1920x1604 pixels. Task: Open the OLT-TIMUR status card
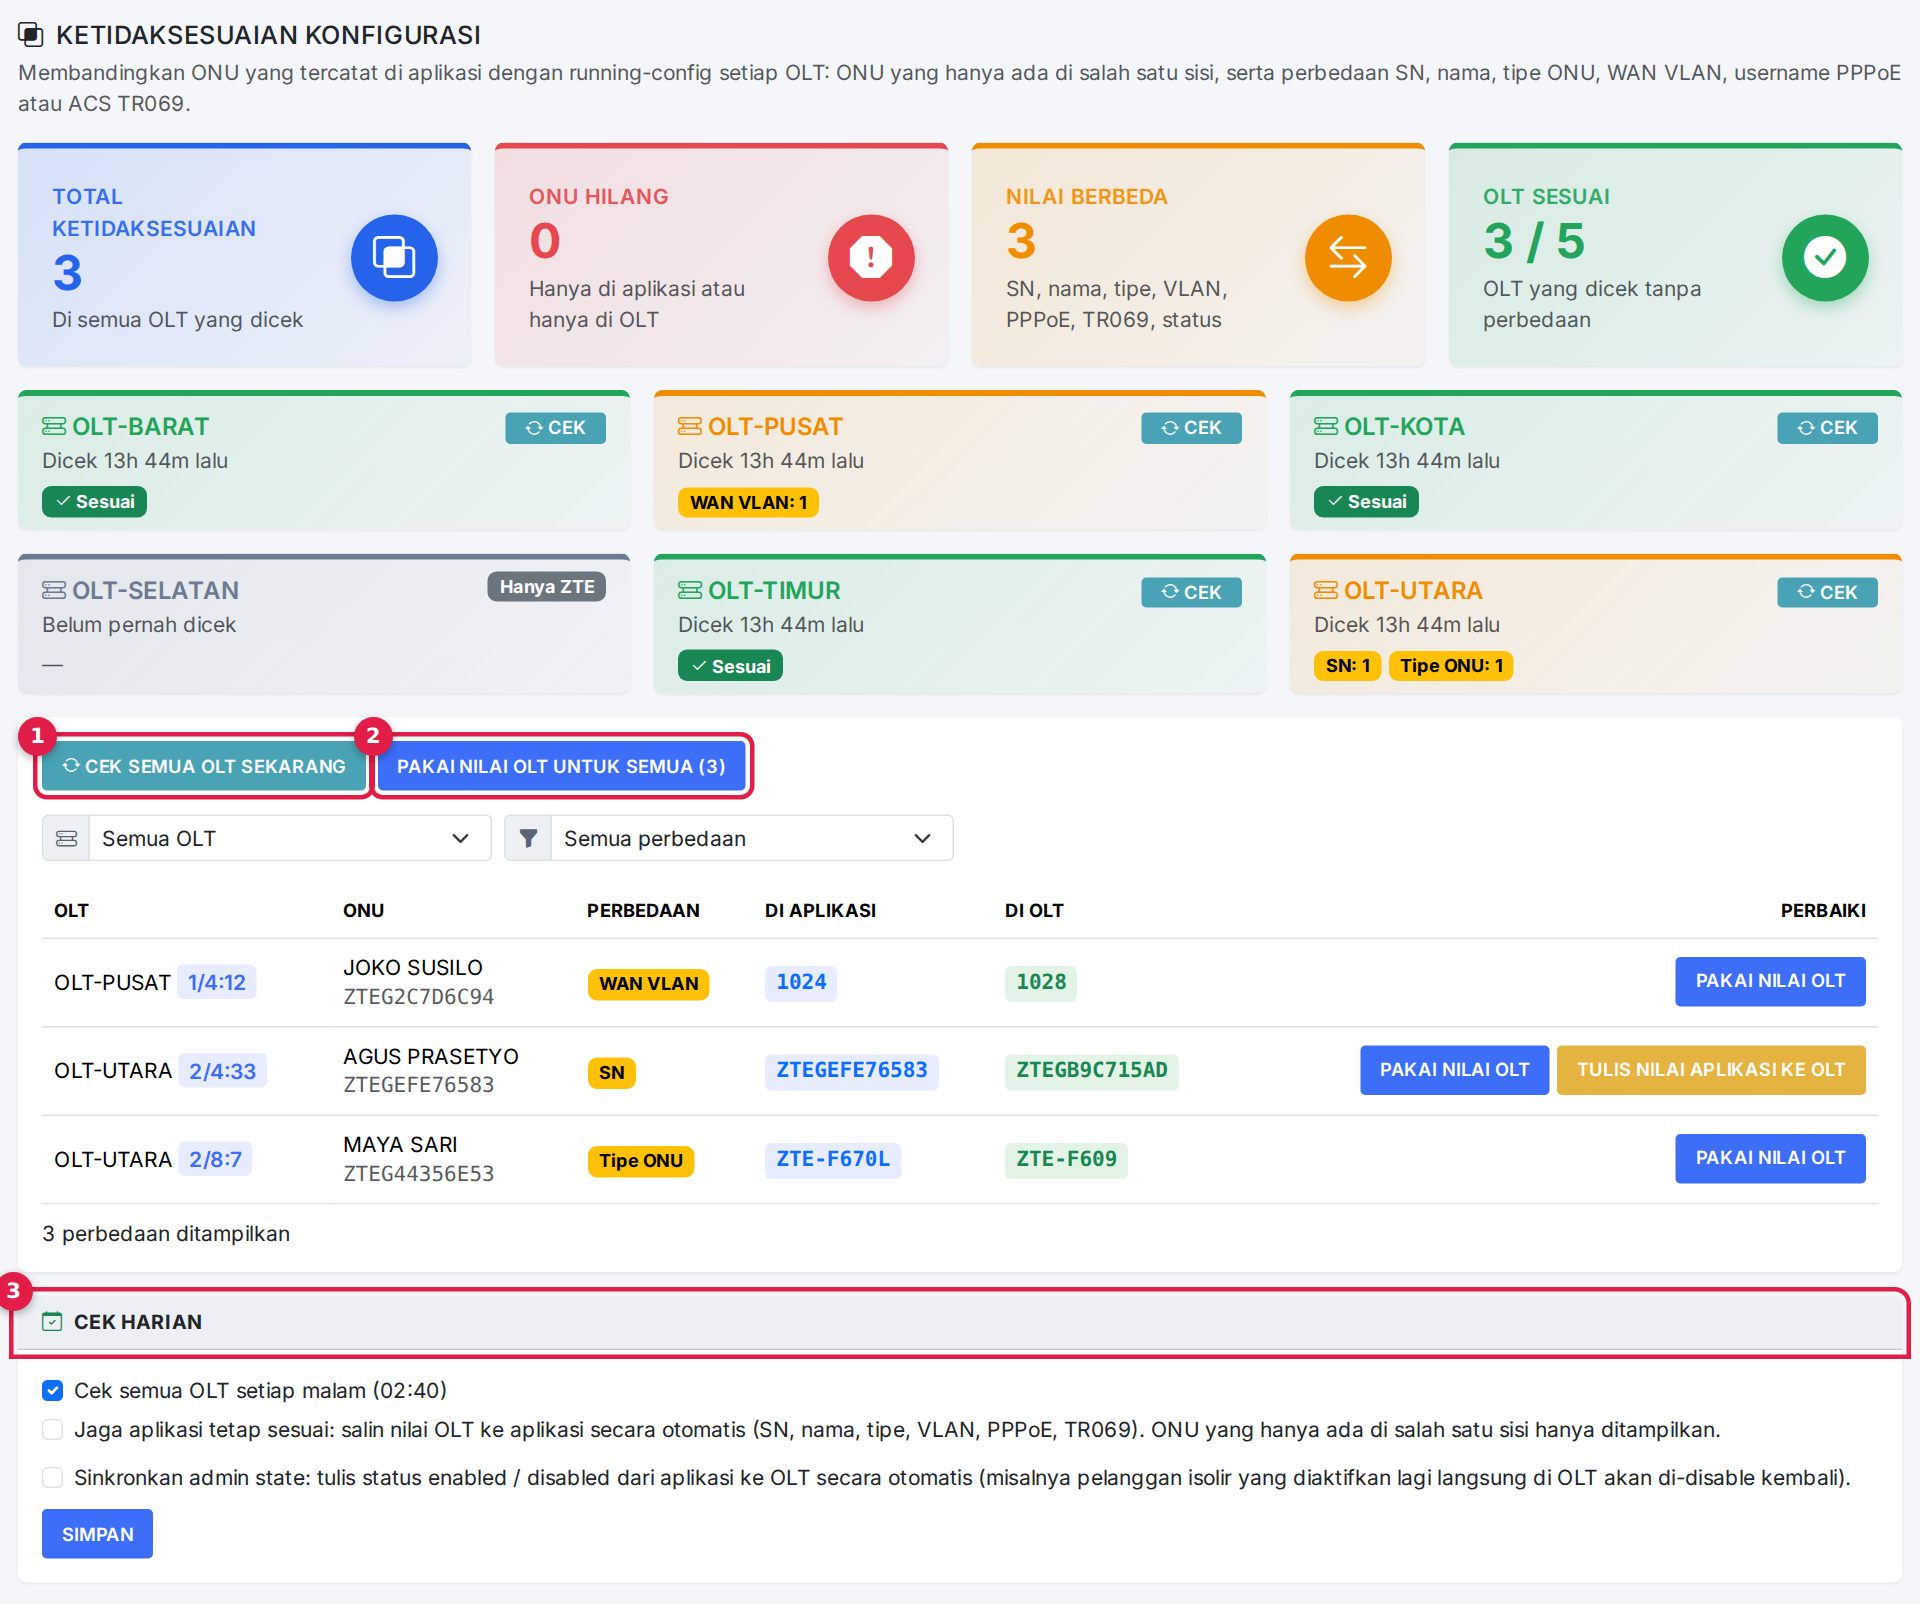pos(960,624)
